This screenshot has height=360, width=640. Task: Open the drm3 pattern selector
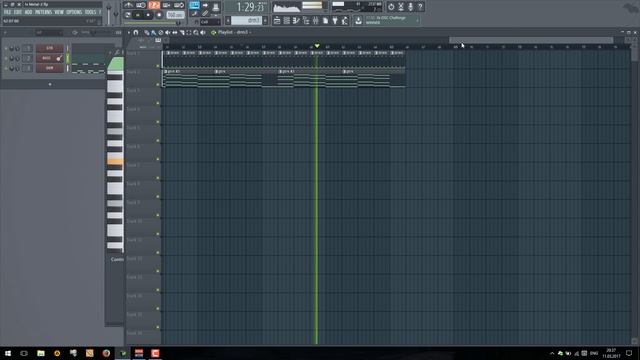[247, 20]
